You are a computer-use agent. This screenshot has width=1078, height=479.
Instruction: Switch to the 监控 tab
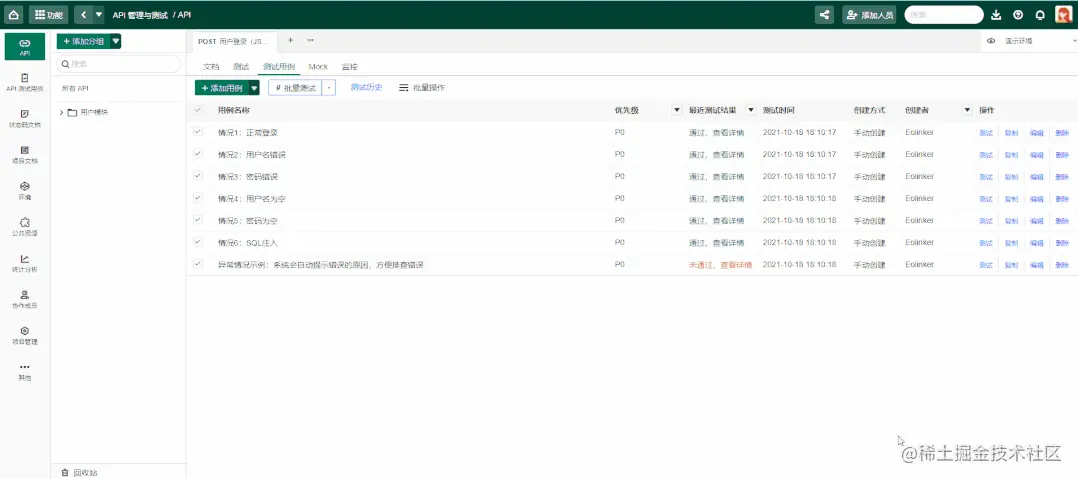click(349, 67)
